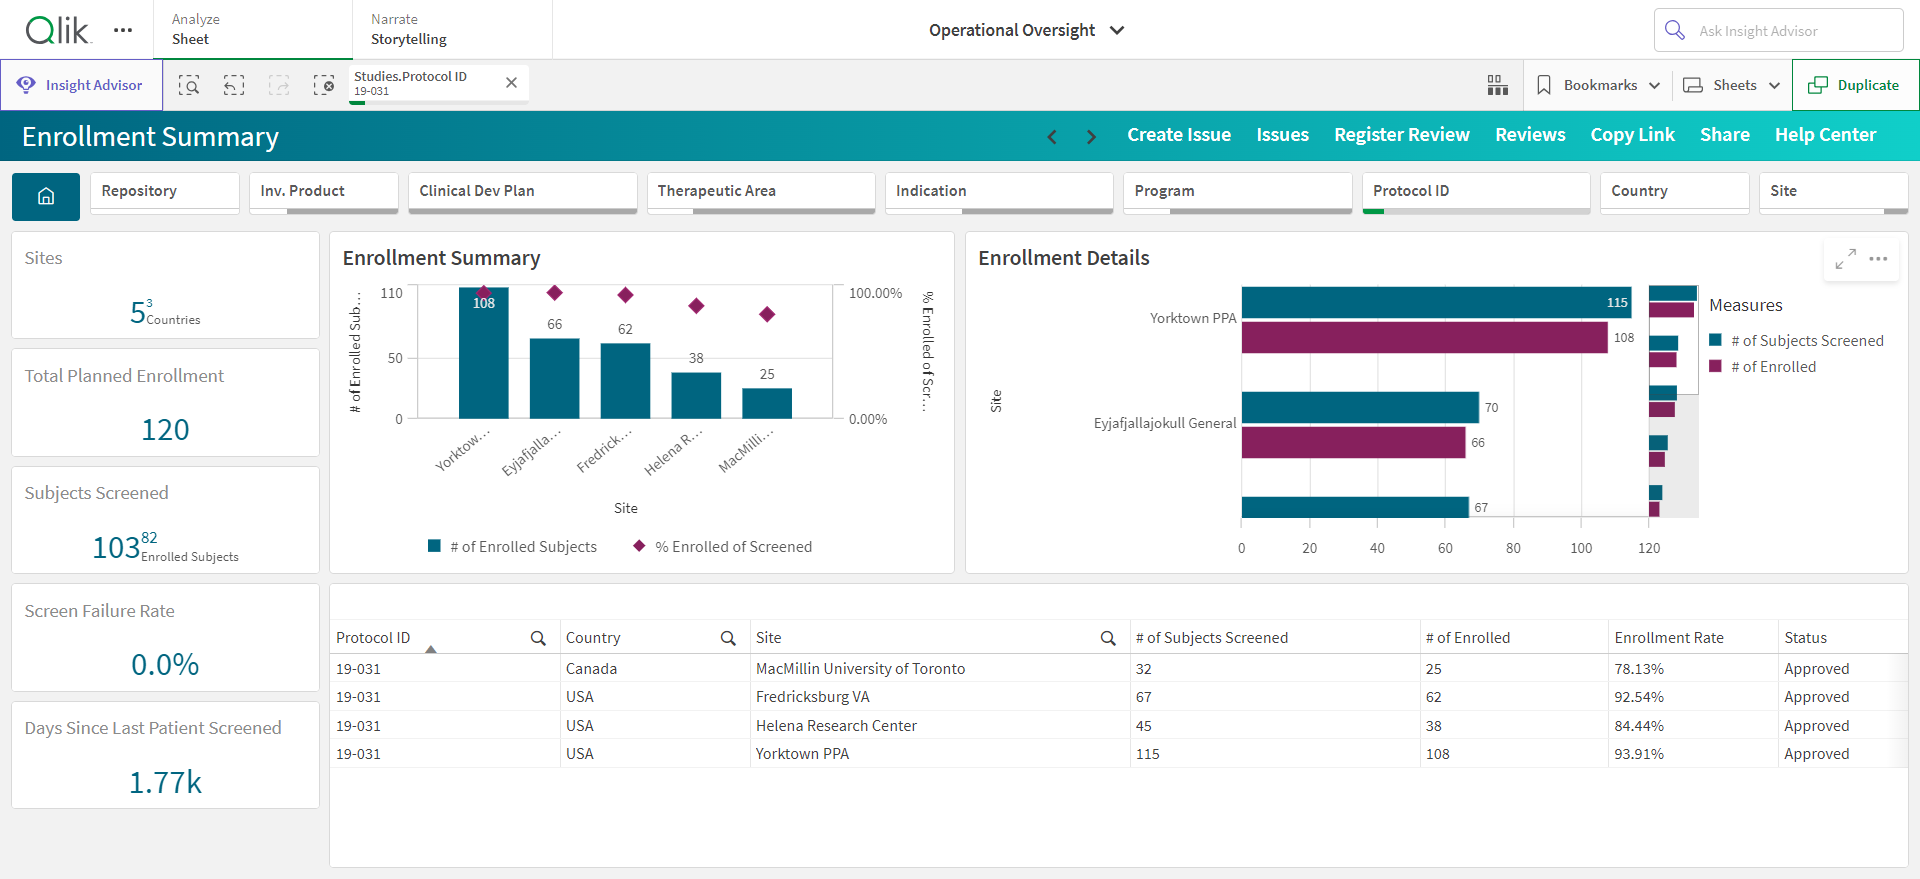Toggle '# of Enrolled Subjects' legend item
This screenshot has height=879, width=1920.
[x=513, y=547]
